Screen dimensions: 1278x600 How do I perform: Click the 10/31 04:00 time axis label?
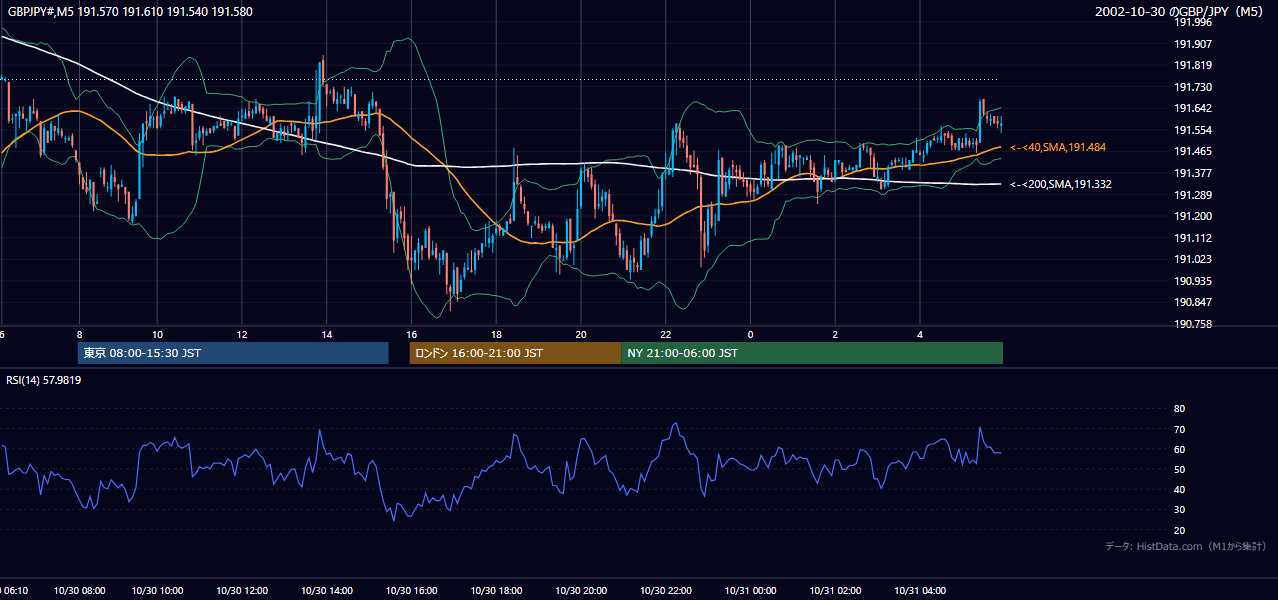click(x=919, y=591)
